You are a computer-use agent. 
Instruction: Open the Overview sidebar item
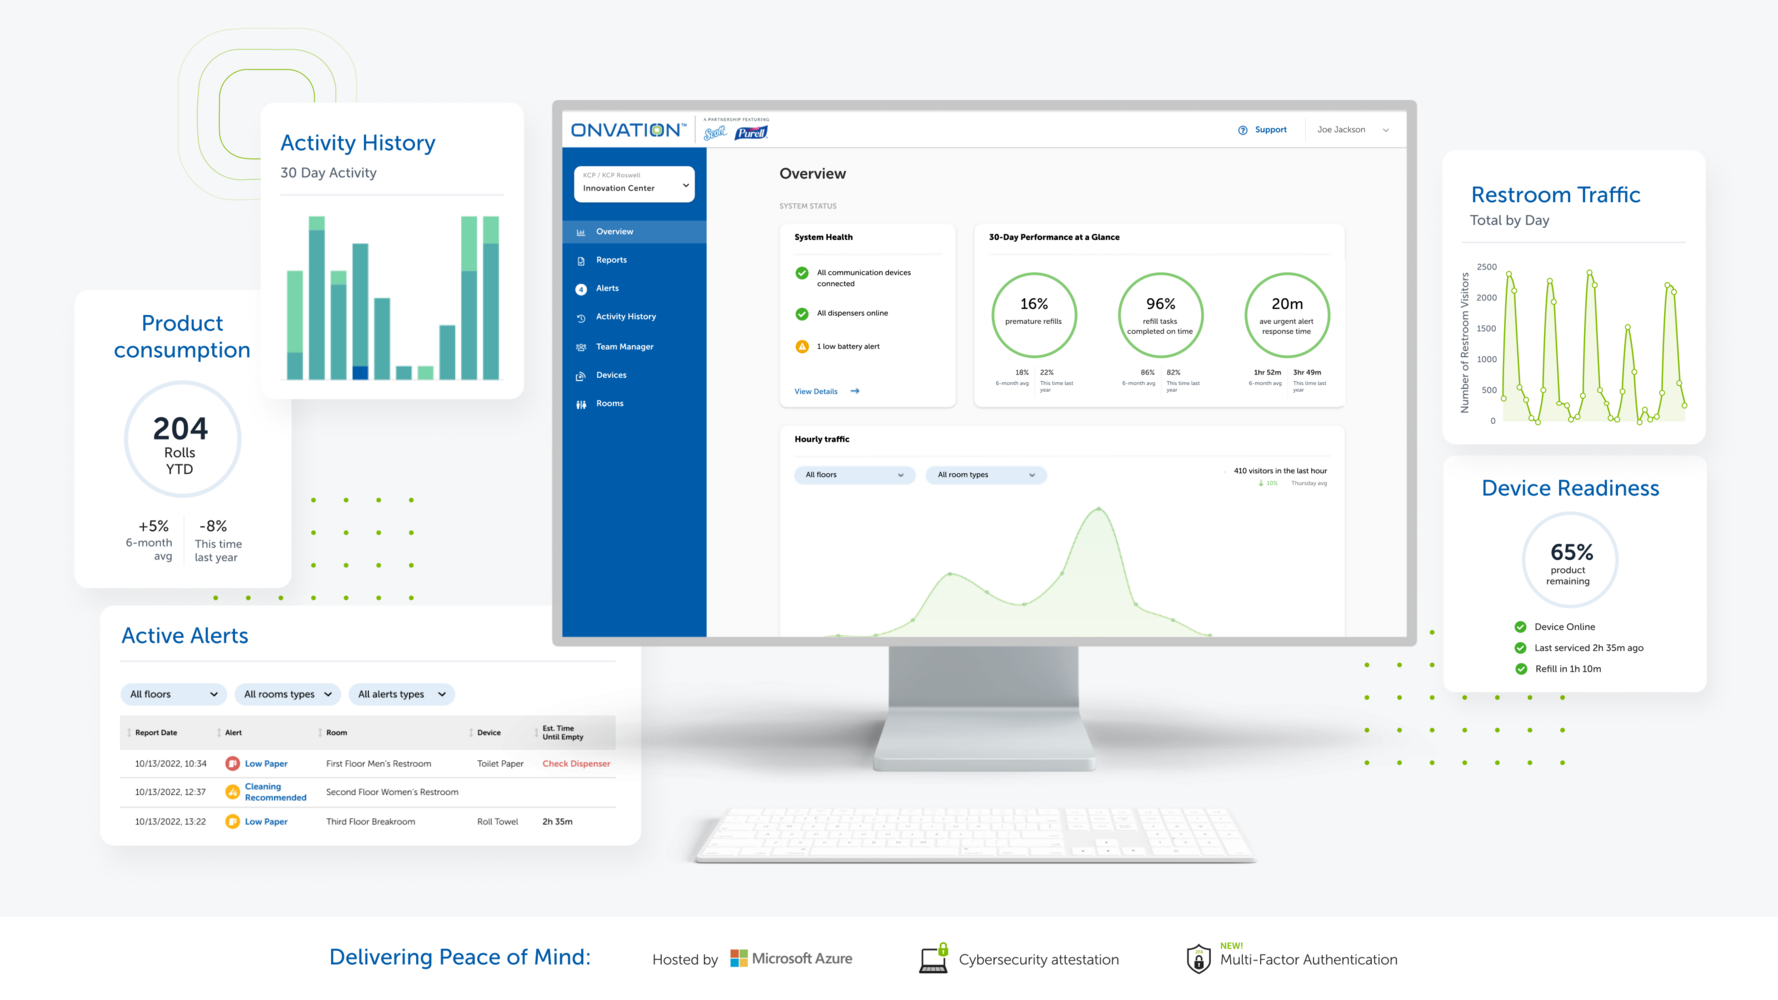pyautogui.click(x=634, y=232)
